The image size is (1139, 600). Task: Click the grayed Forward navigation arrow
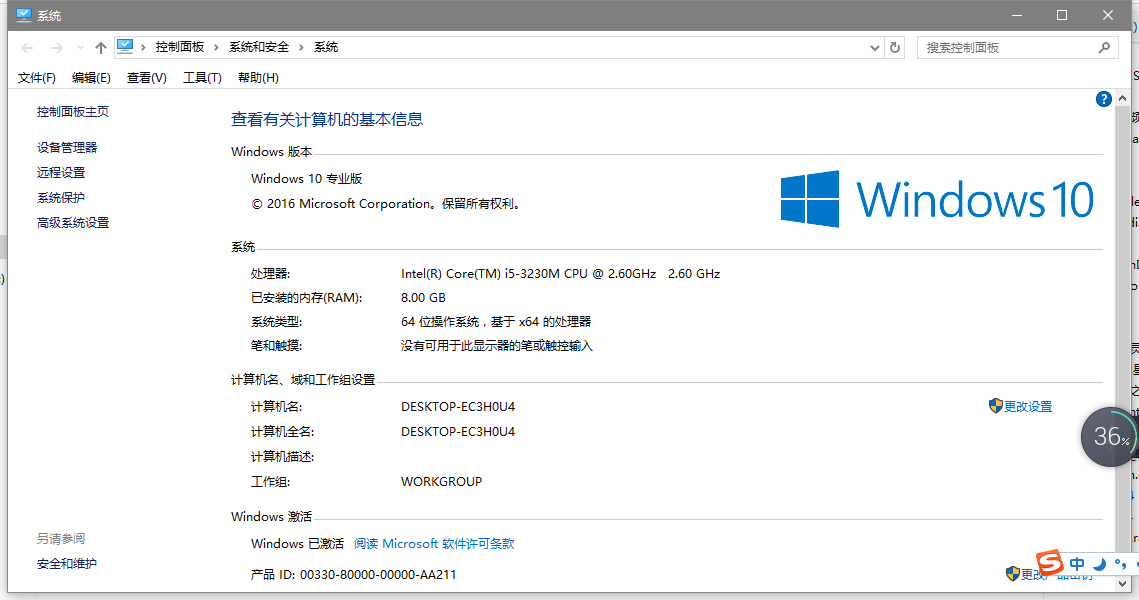point(57,47)
